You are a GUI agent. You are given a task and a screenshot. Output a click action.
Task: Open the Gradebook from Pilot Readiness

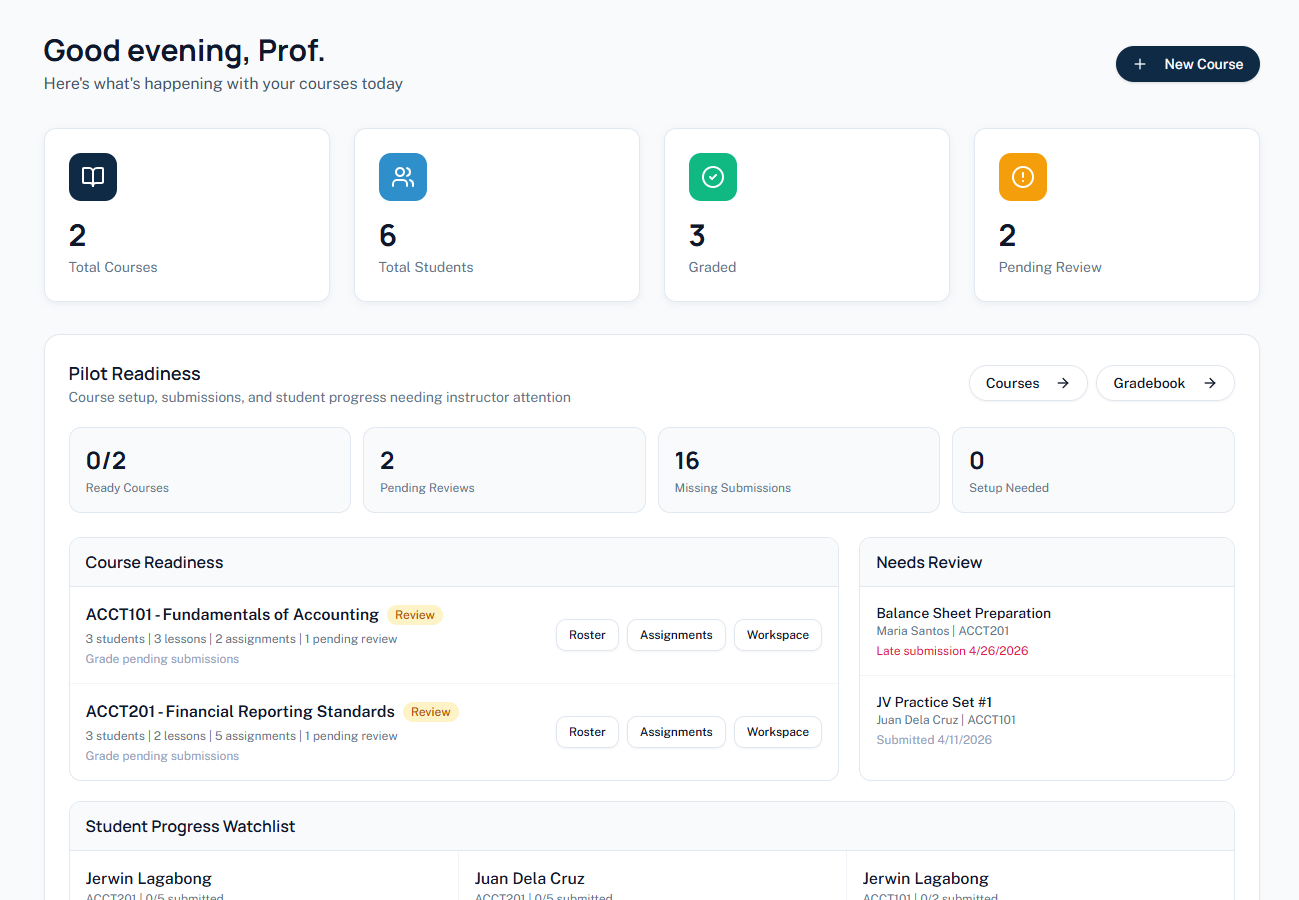tap(1165, 383)
